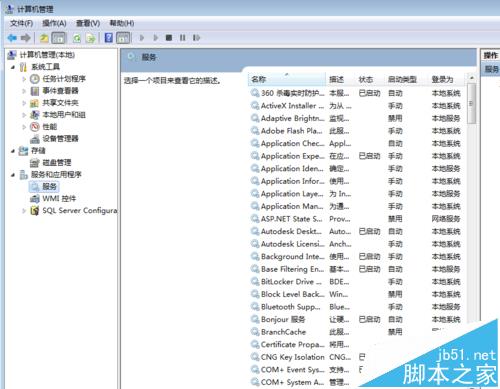Viewport: 500px width, 389px height.
Task: Select the ActiveX Installer service
Action: point(356,106)
